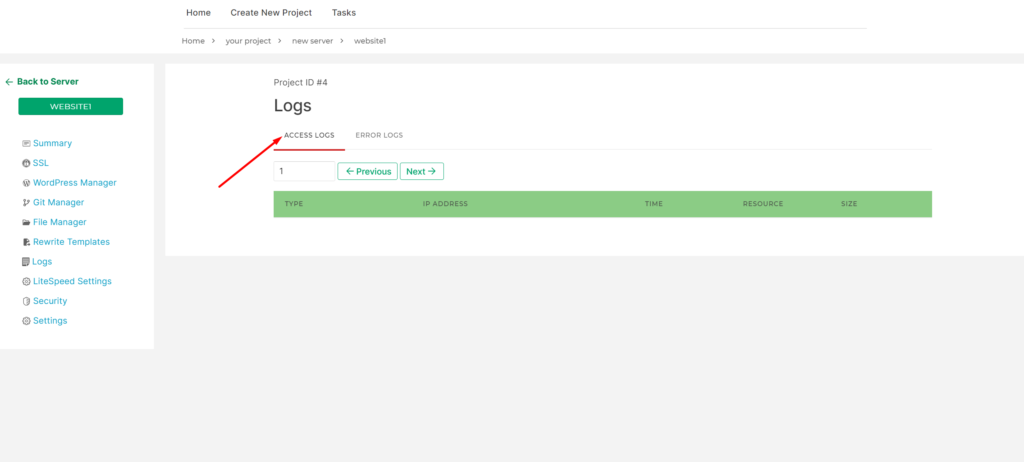Screen dimensions: 1024x462
Task: Click the Security shield icon
Action: pyautogui.click(x=26, y=301)
